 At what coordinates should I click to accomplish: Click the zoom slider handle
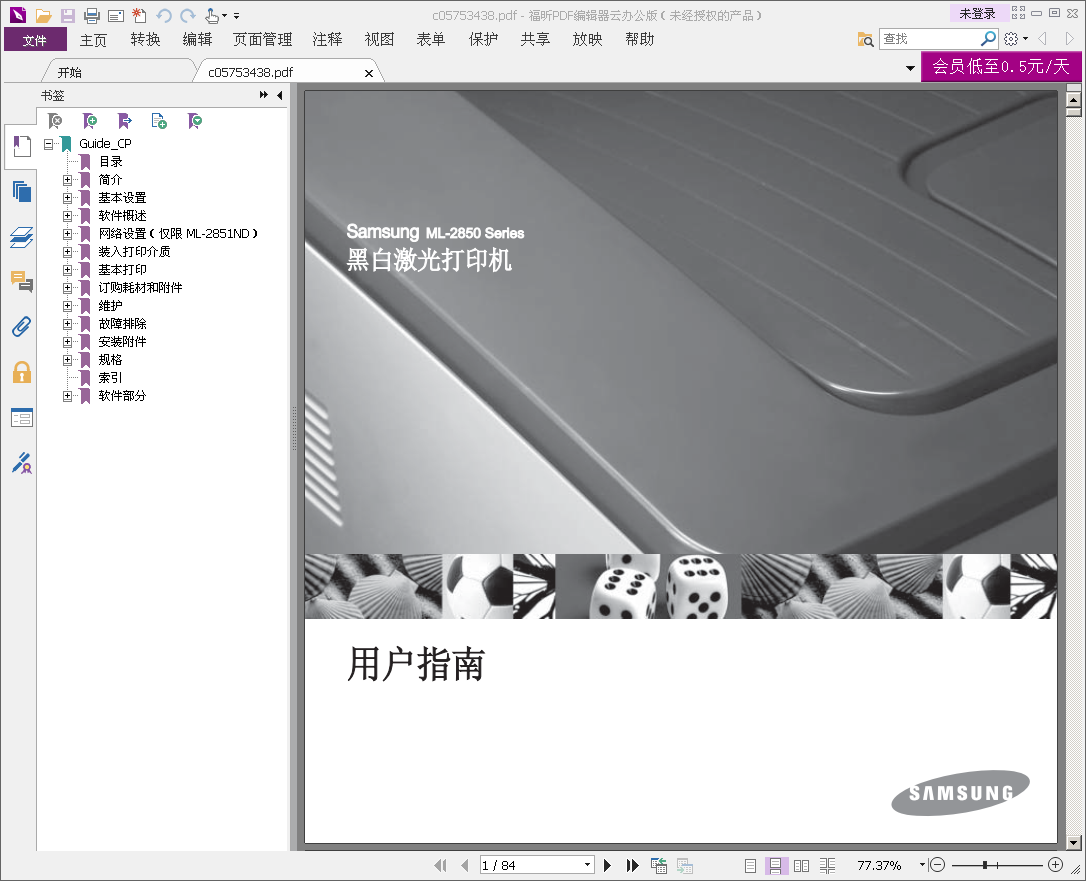[985, 864]
